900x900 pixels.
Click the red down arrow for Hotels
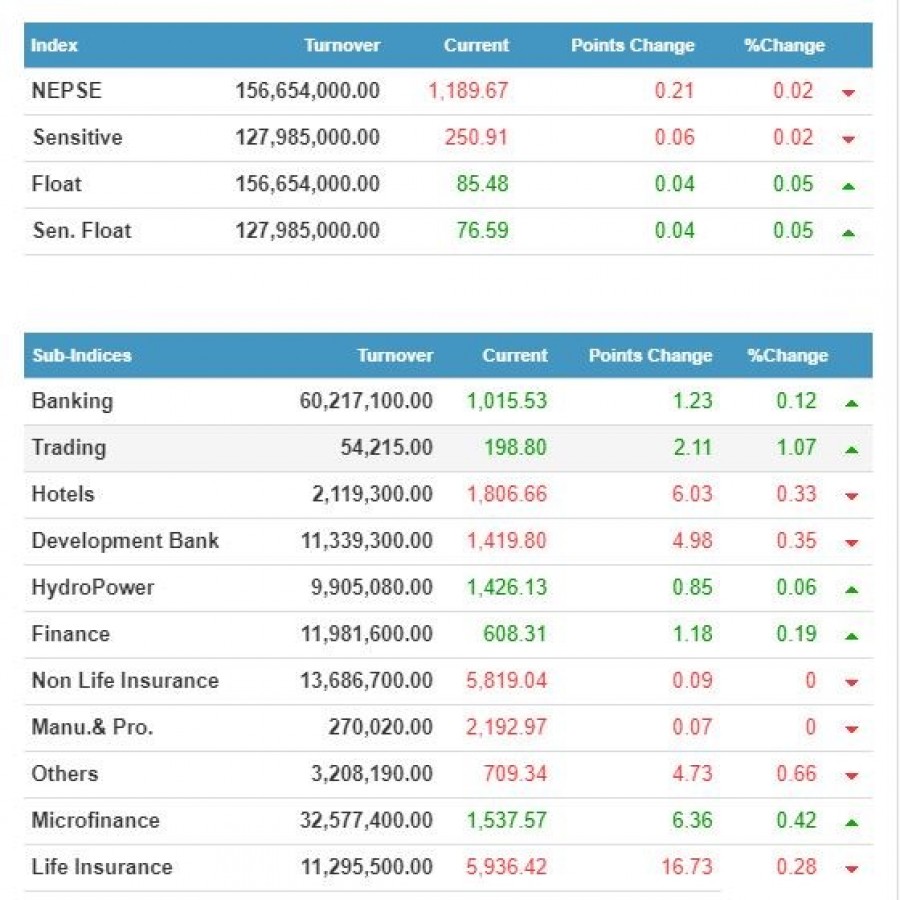pyautogui.click(x=851, y=496)
